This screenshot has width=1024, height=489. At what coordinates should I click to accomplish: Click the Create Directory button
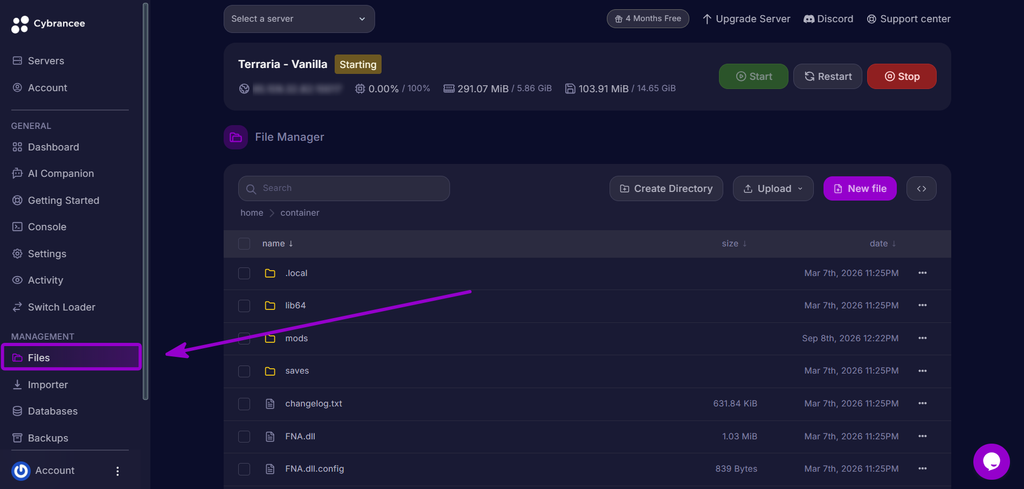tap(666, 189)
